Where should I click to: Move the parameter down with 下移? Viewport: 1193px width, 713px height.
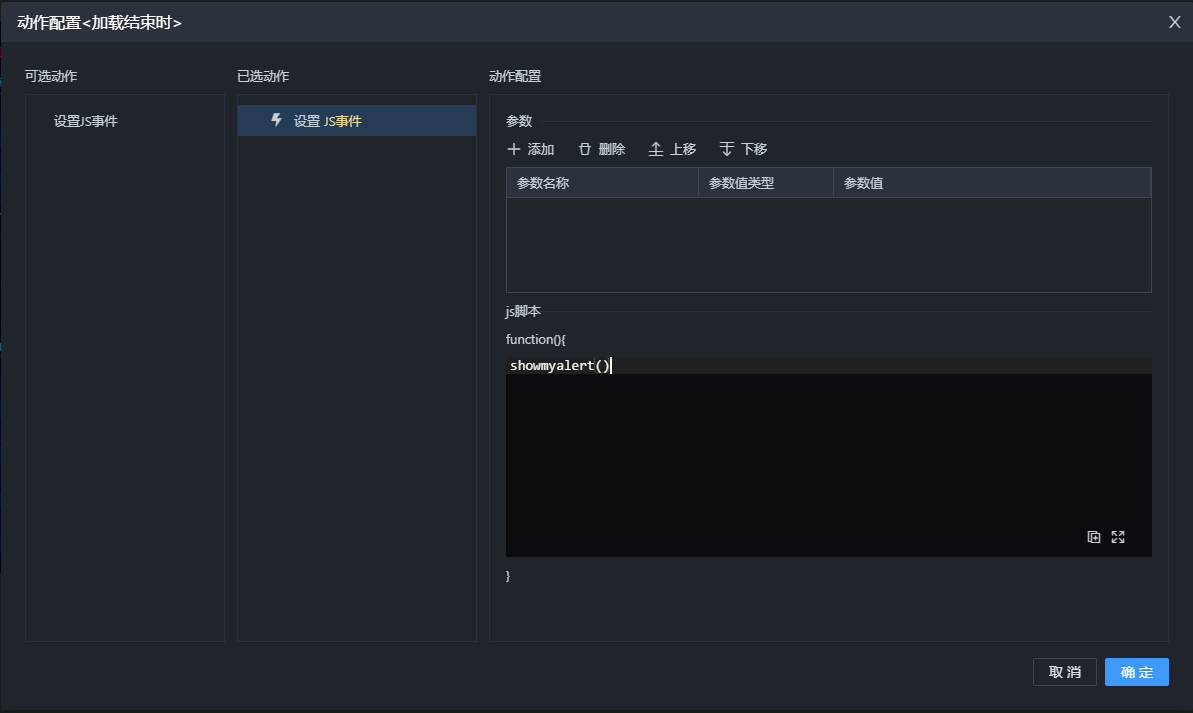(727, 149)
